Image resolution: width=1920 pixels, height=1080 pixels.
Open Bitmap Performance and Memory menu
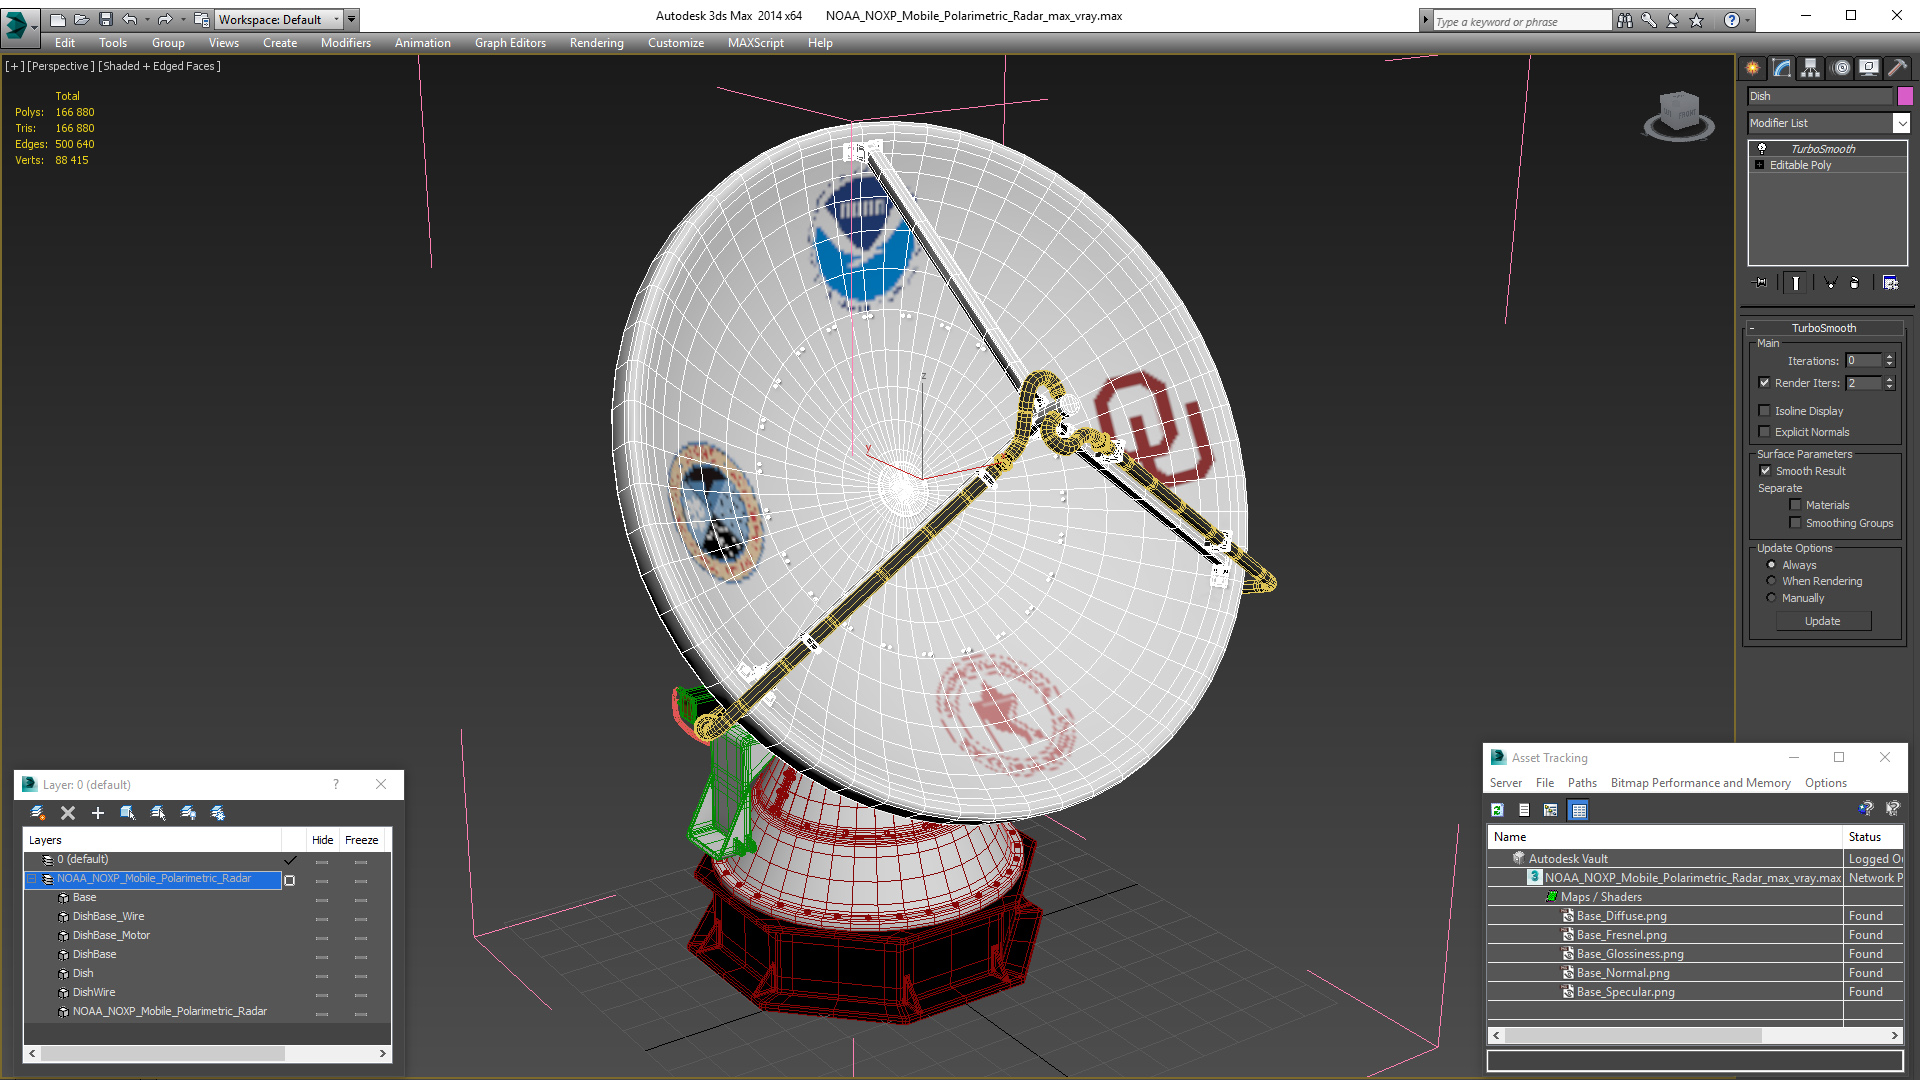click(1700, 783)
